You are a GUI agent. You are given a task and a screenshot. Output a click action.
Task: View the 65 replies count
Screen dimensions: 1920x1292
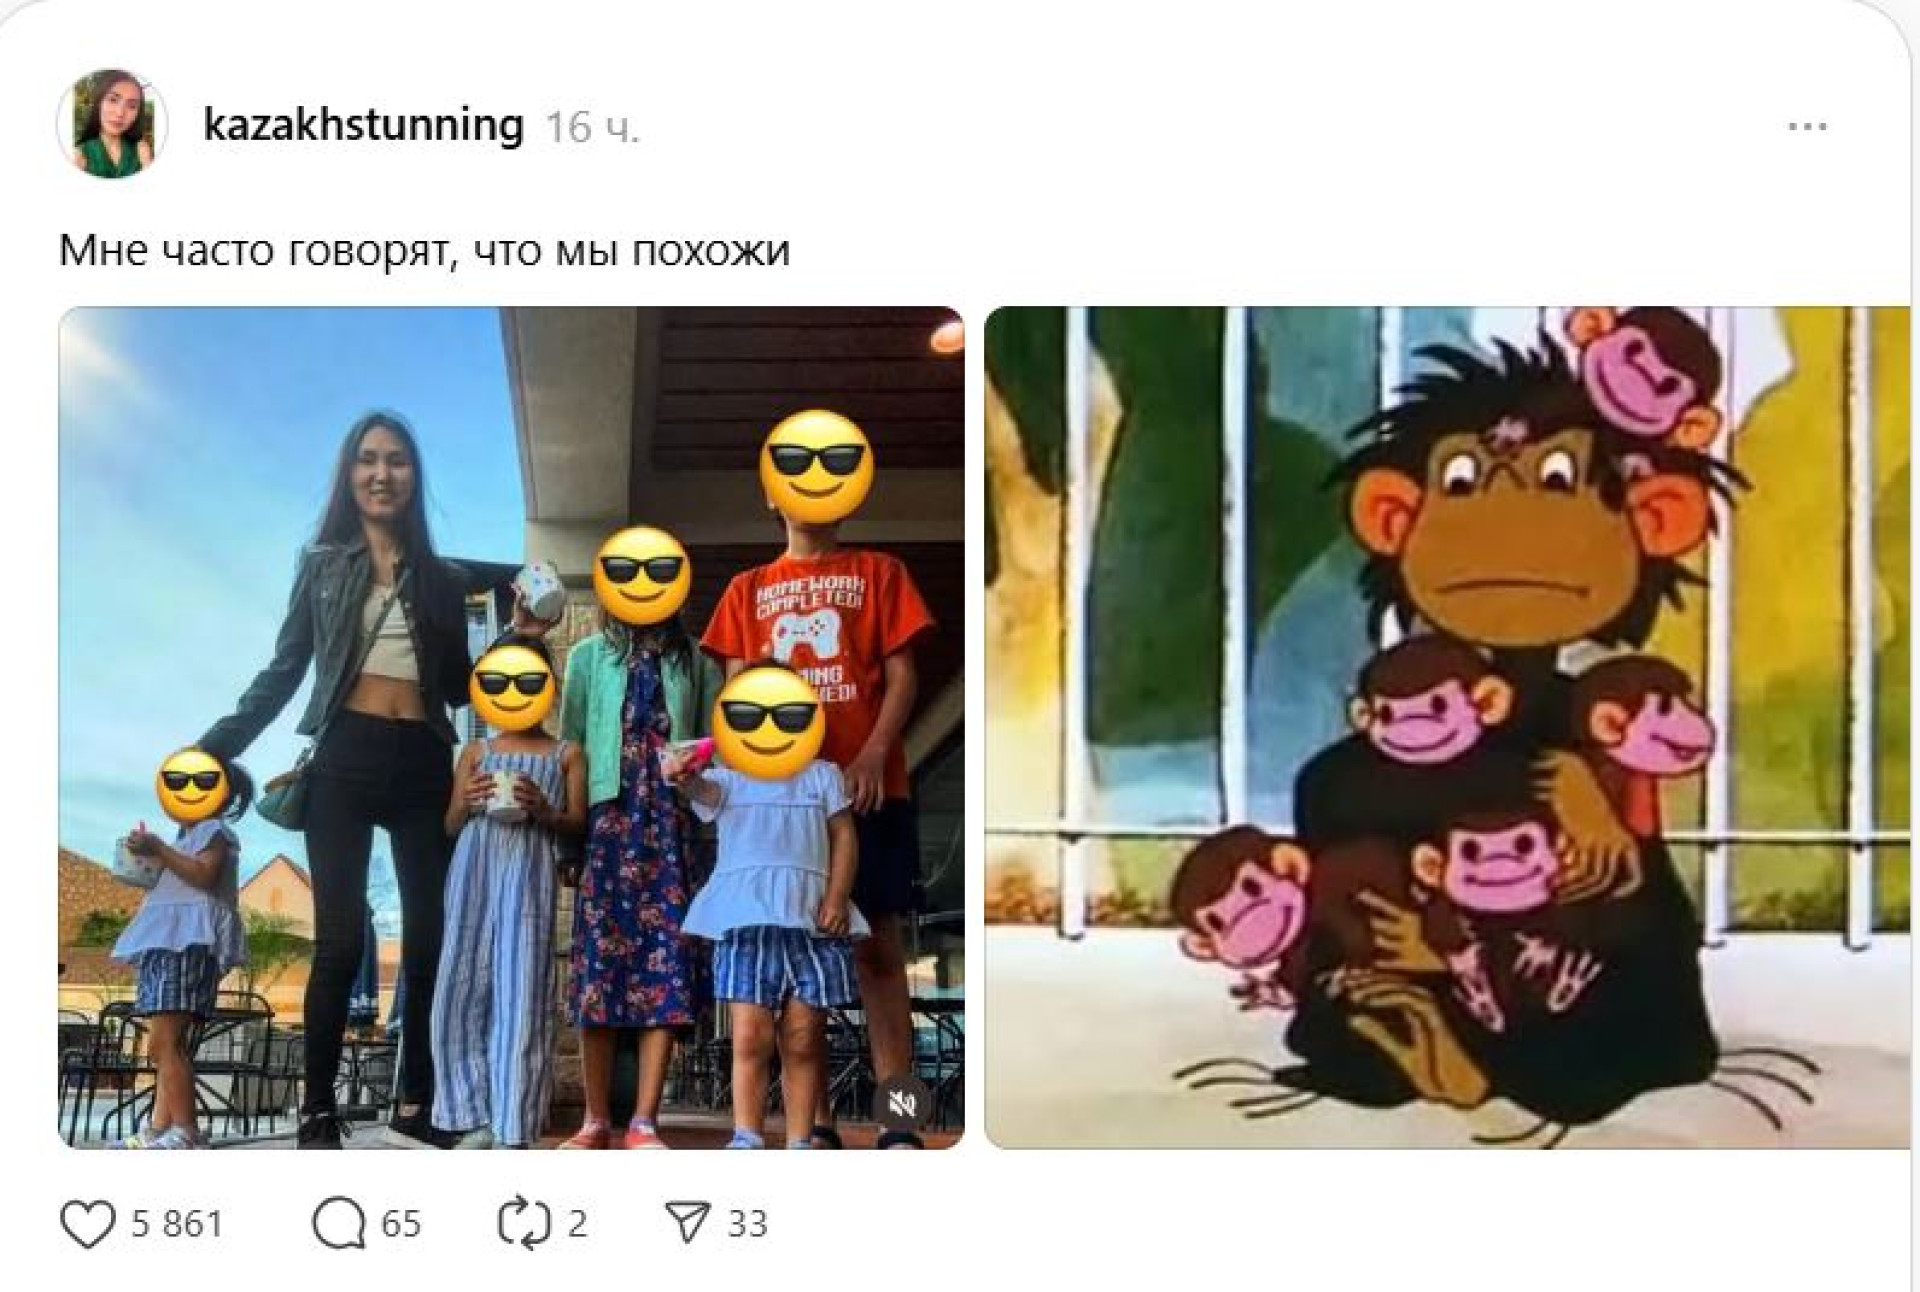click(401, 1224)
